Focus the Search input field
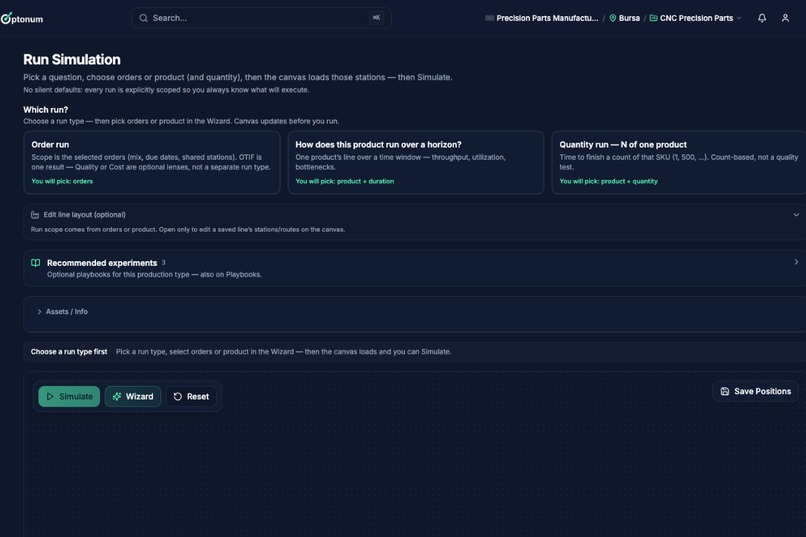806x537 pixels. pos(261,18)
